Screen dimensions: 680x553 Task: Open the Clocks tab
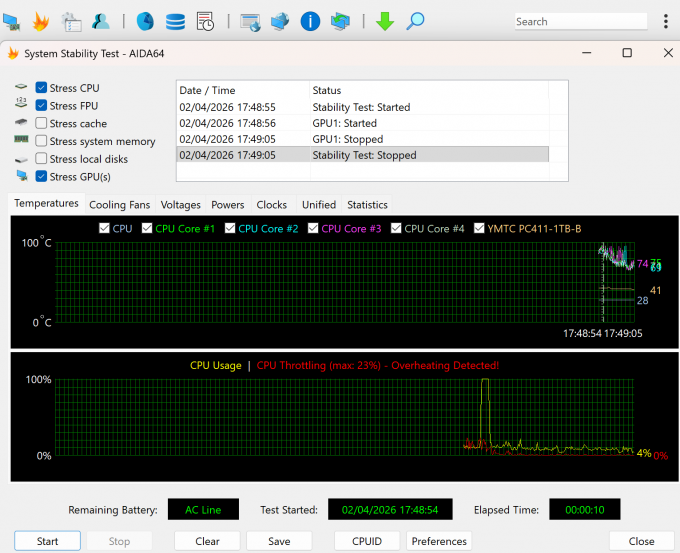pyautogui.click(x=272, y=205)
